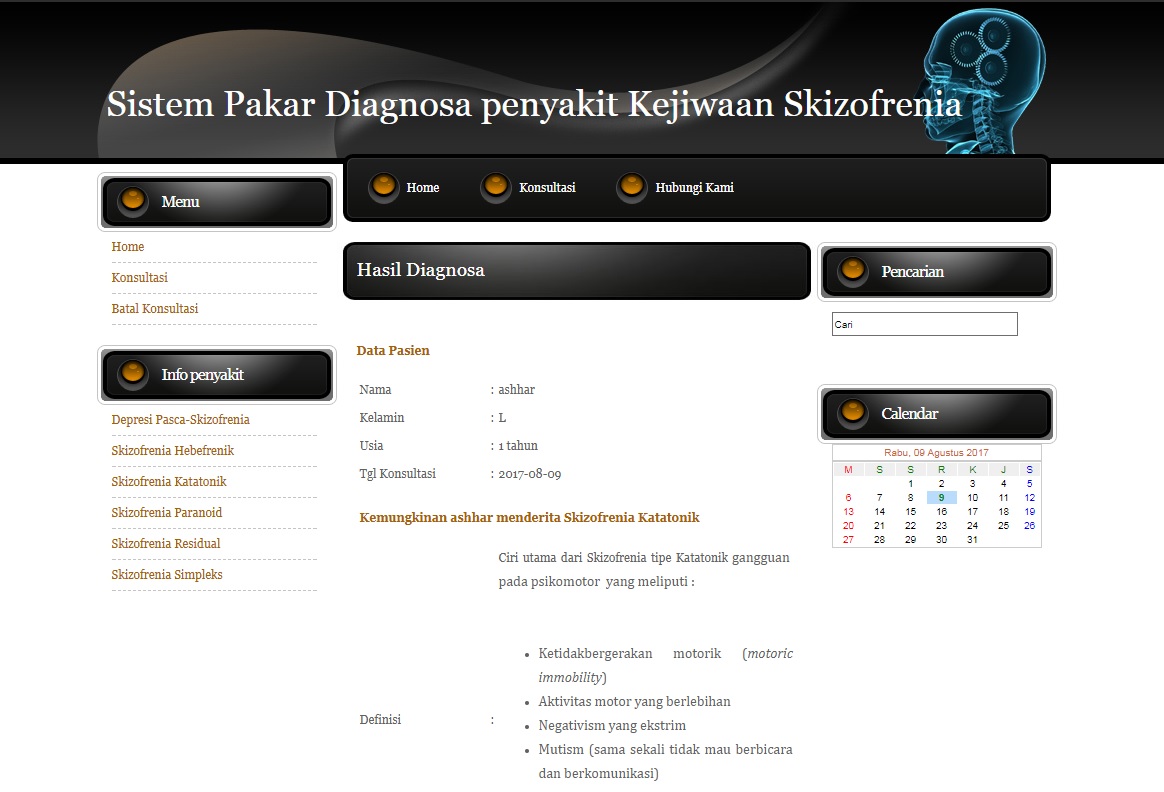Viewport: 1164px width, 792px height.
Task: Click the orange icon on Pencarian panel
Action: pos(852,270)
